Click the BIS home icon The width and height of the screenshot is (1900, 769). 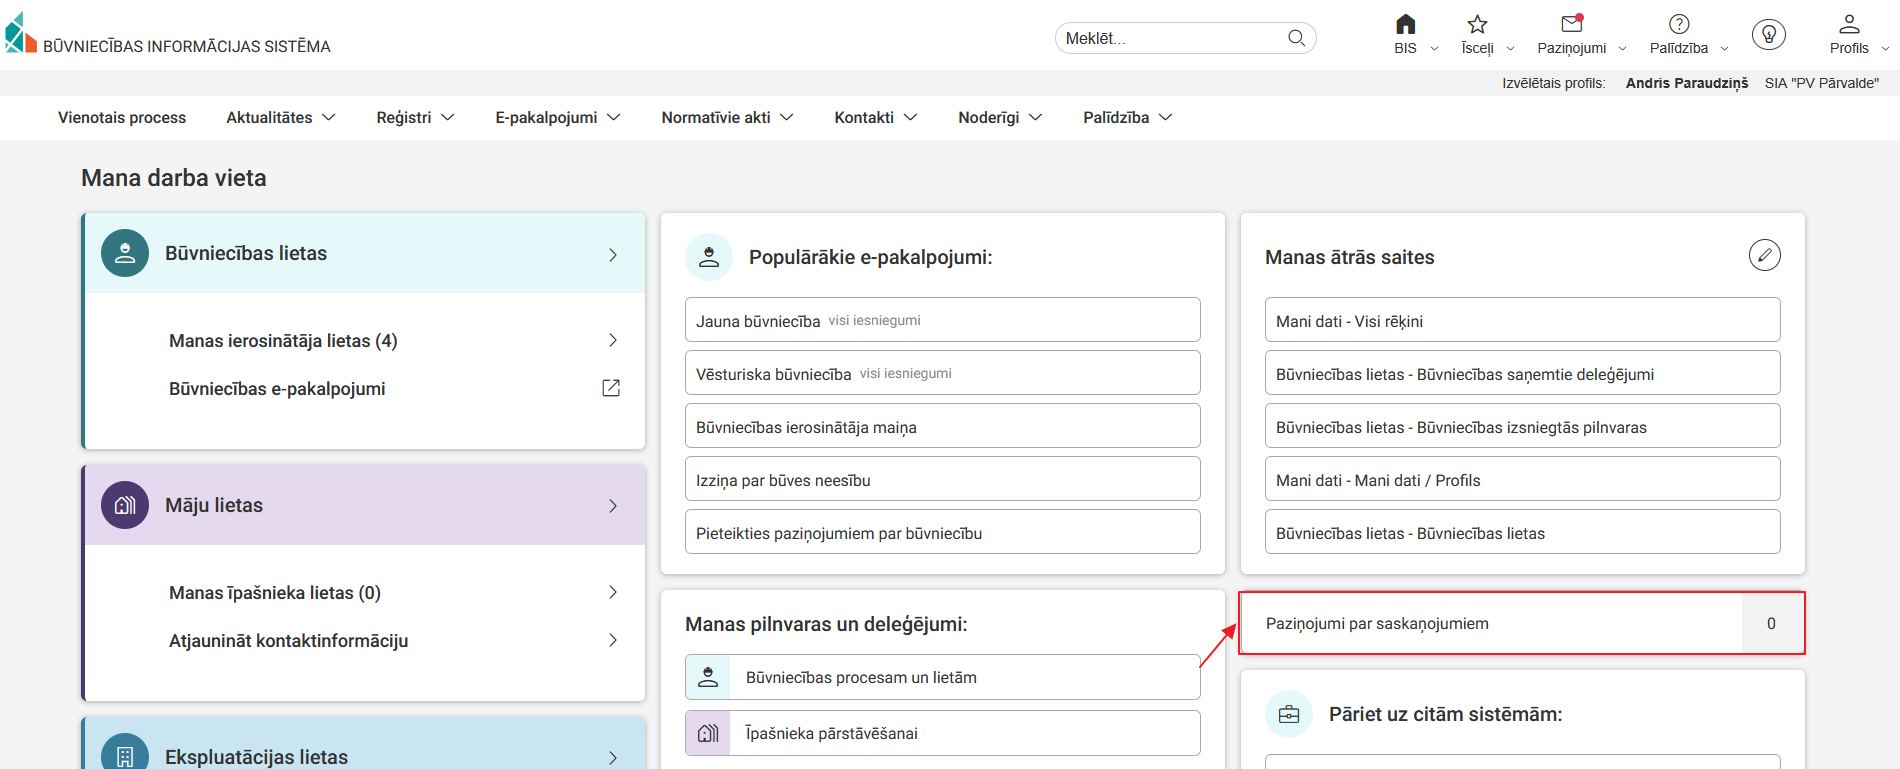1405,25
